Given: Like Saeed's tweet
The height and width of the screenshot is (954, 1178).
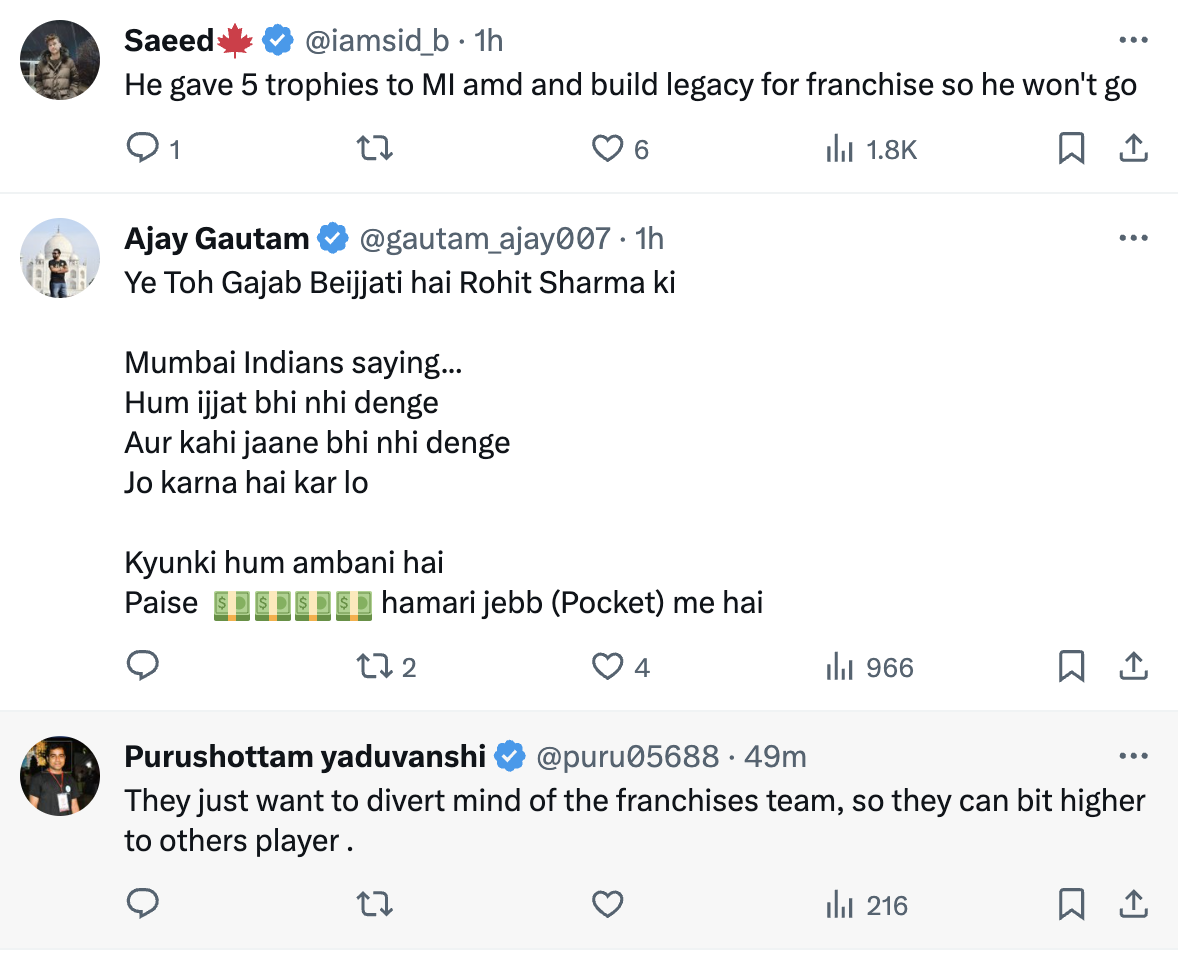Looking at the screenshot, I should click(607, 149).
